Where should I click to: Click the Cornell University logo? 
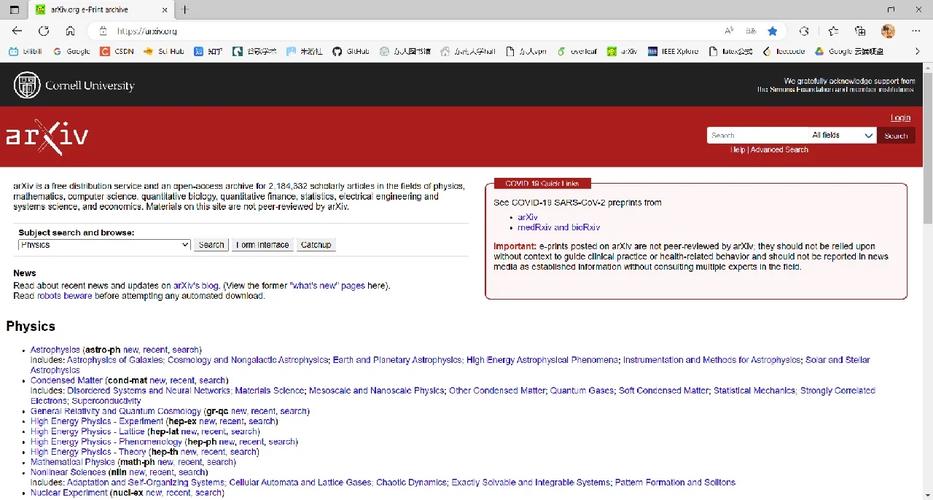click(x=74, y=86)
